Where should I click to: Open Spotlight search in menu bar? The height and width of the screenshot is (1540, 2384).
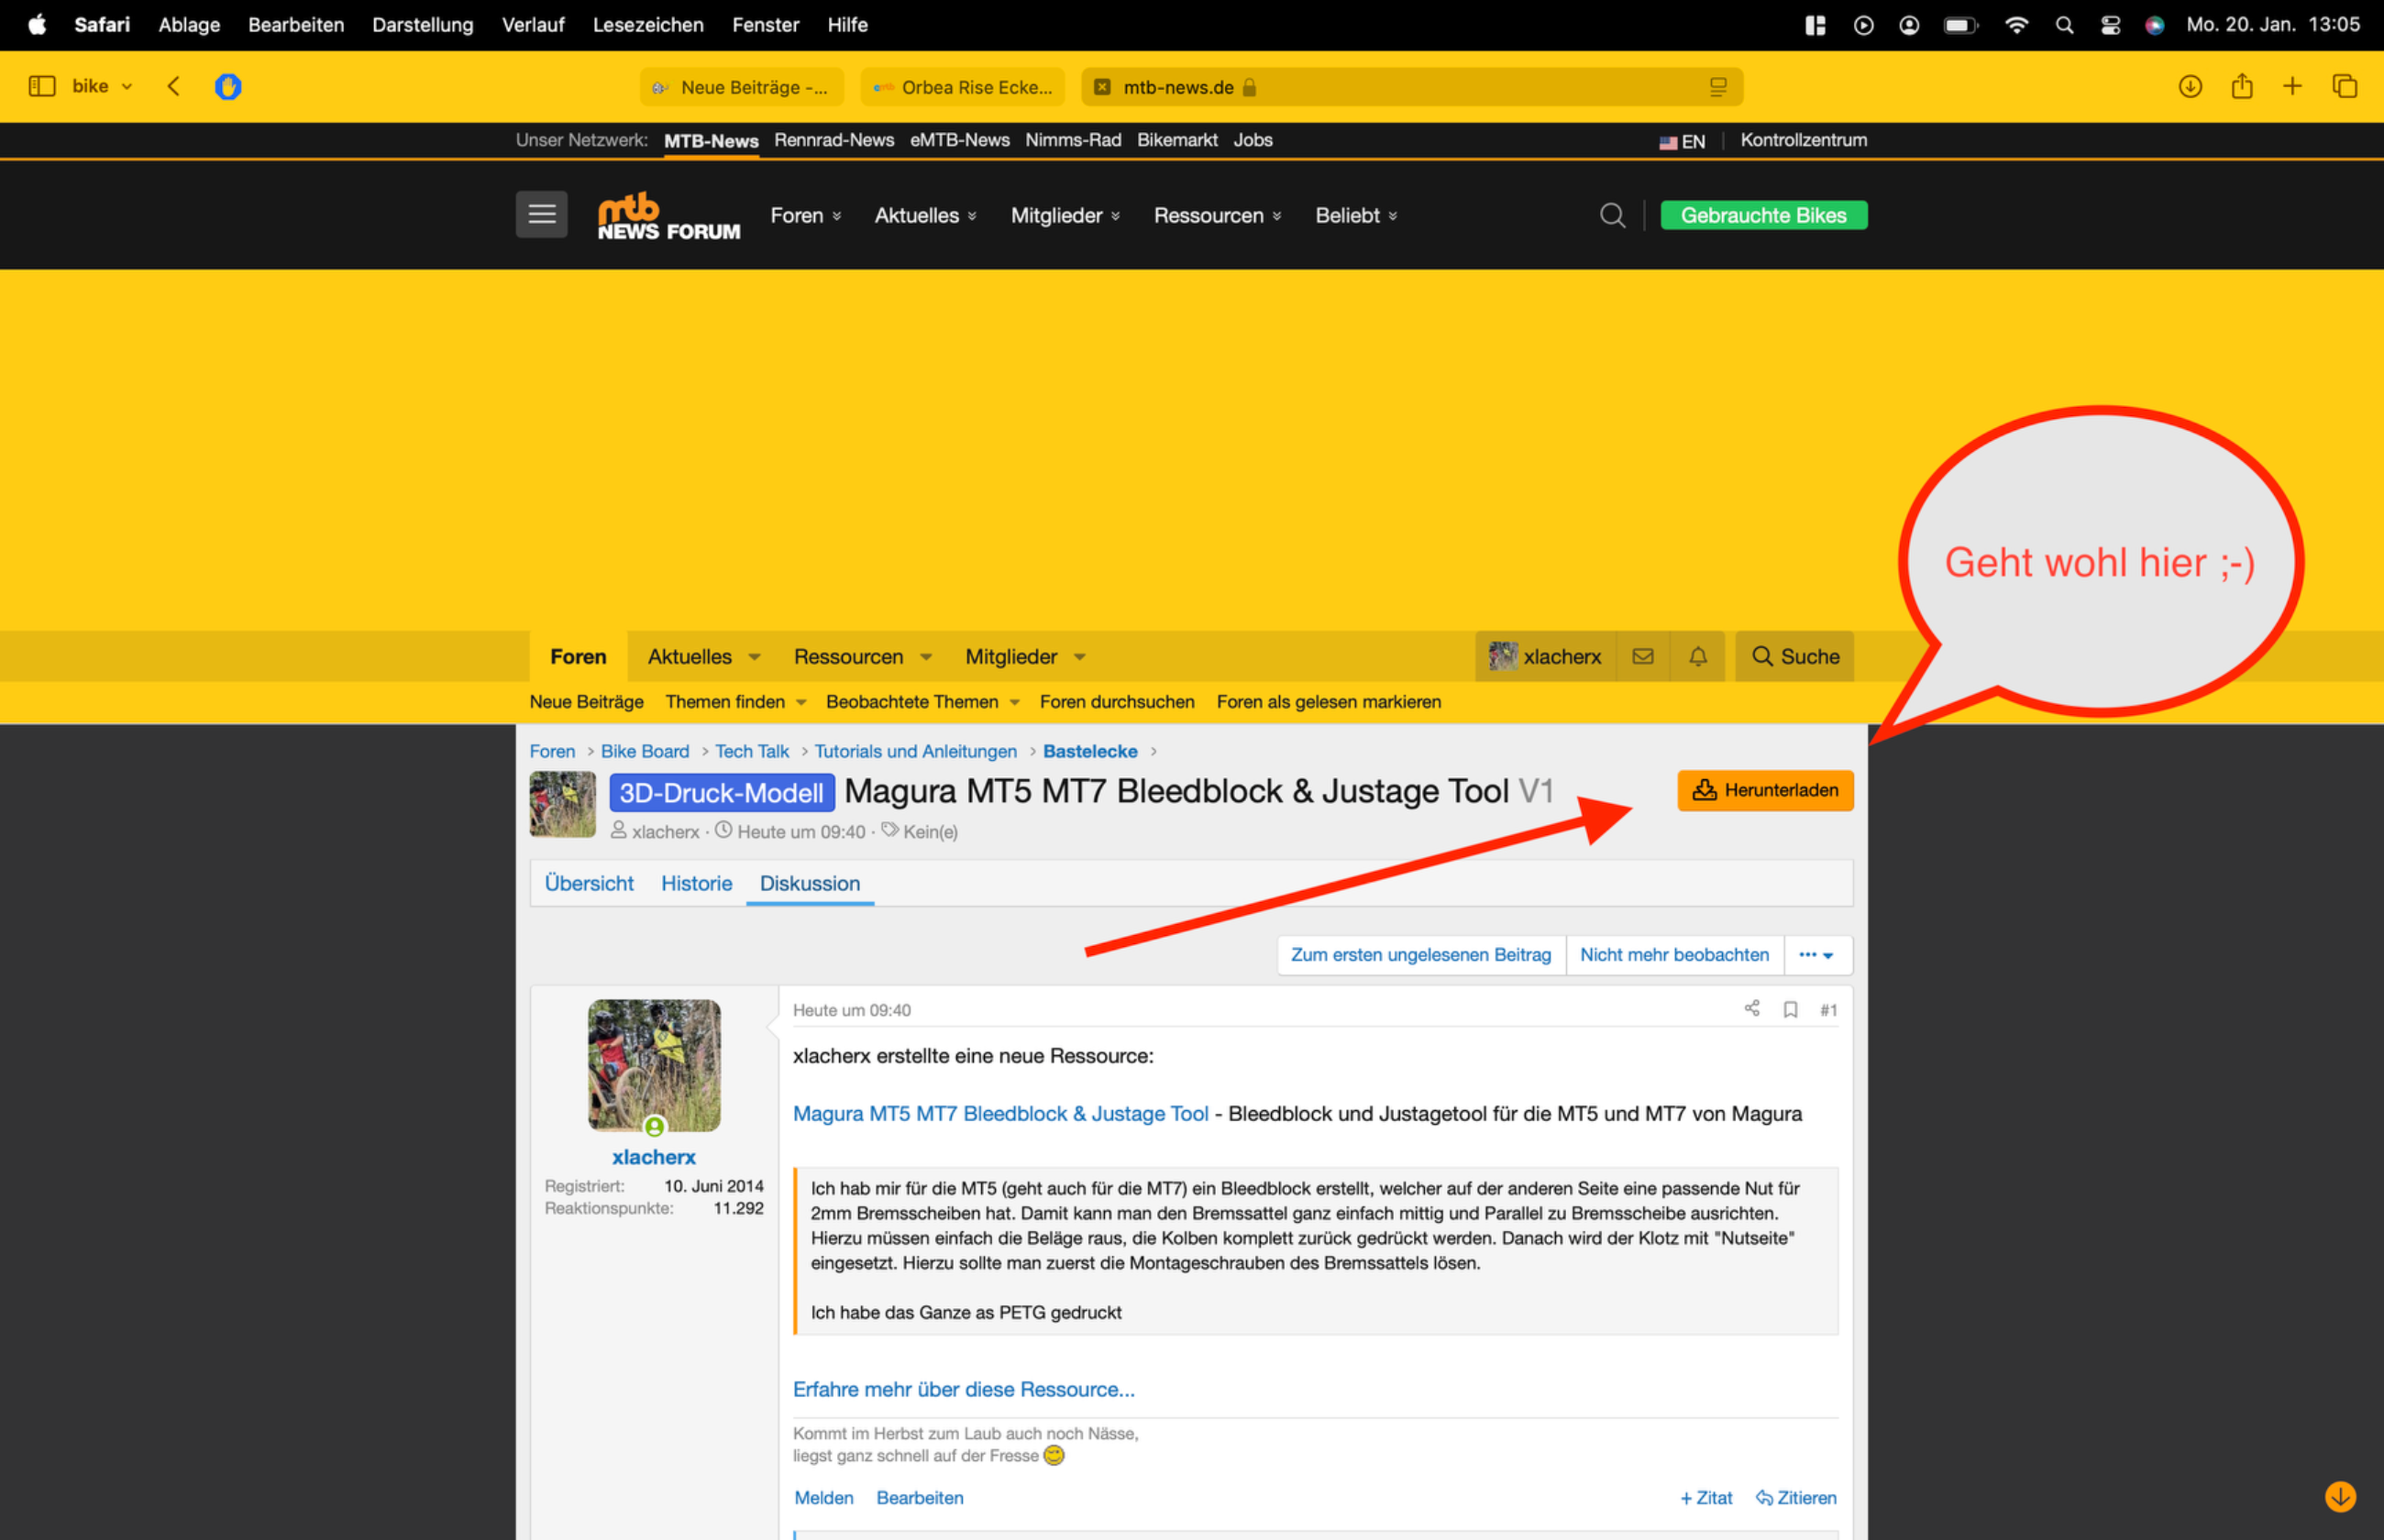(x=2064, y=25)
